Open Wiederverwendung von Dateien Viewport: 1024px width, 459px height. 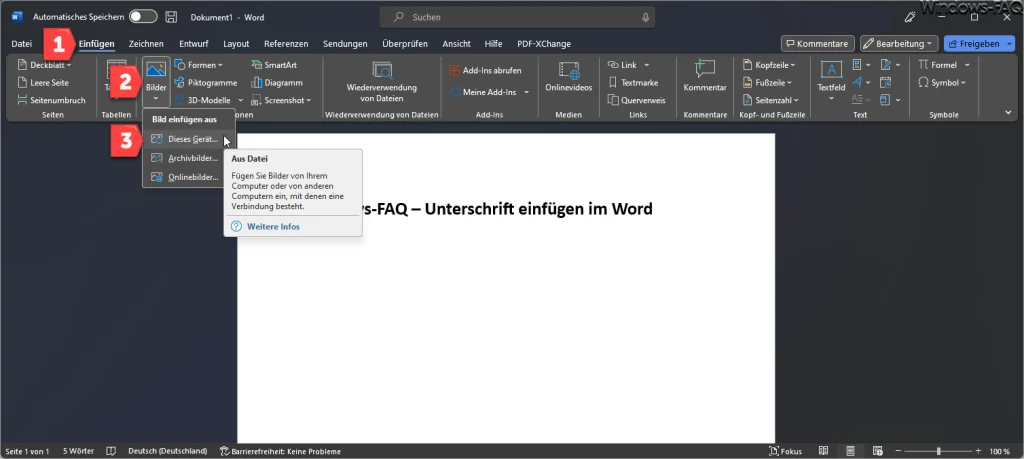coord(381,82)
